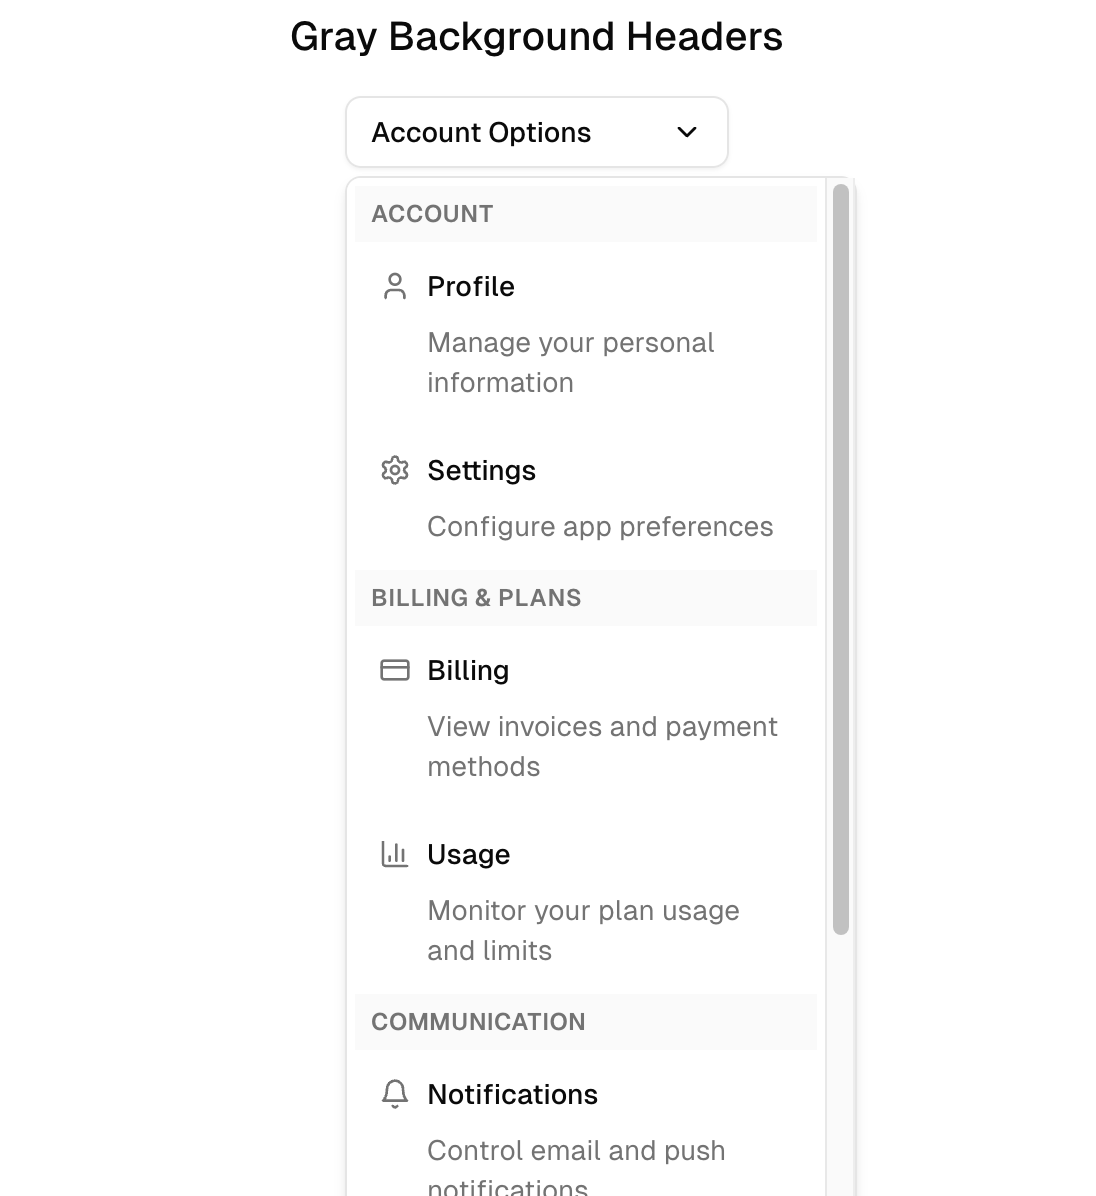Collapse the menu using the chevron arrow

[687, 132]
